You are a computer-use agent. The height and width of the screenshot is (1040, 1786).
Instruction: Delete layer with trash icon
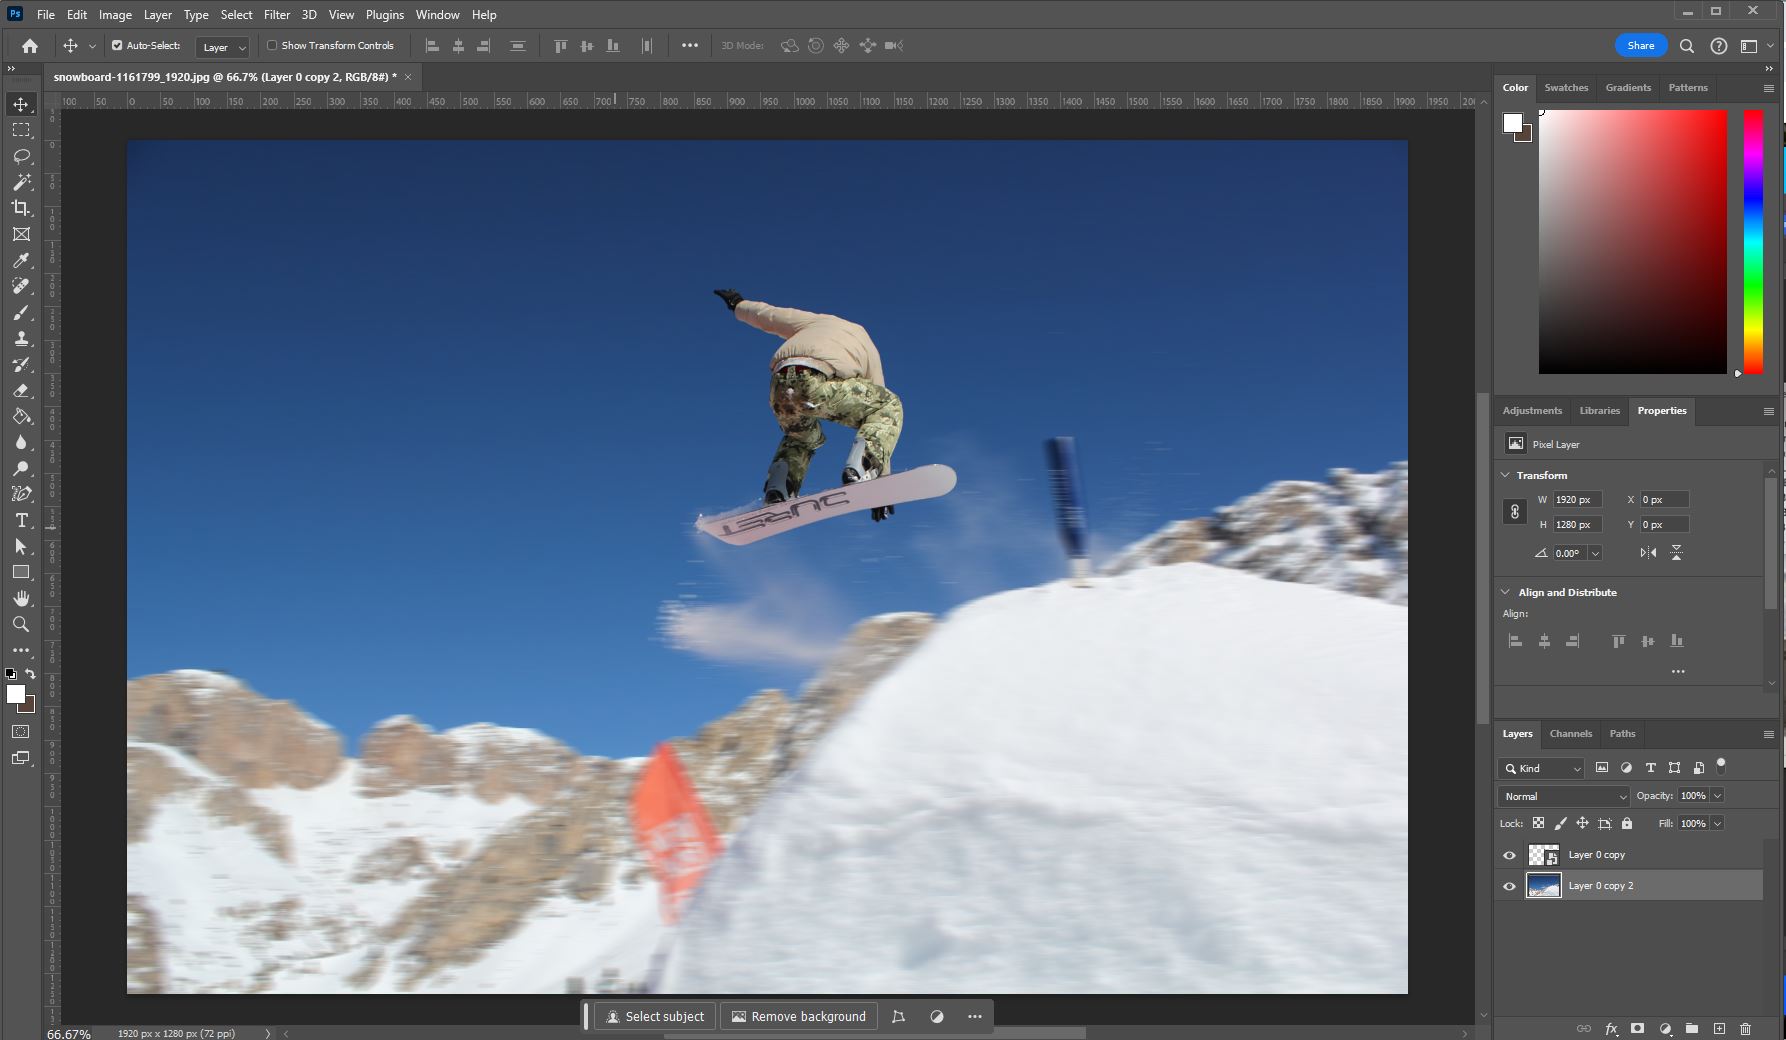[x=1745, y=1028]
